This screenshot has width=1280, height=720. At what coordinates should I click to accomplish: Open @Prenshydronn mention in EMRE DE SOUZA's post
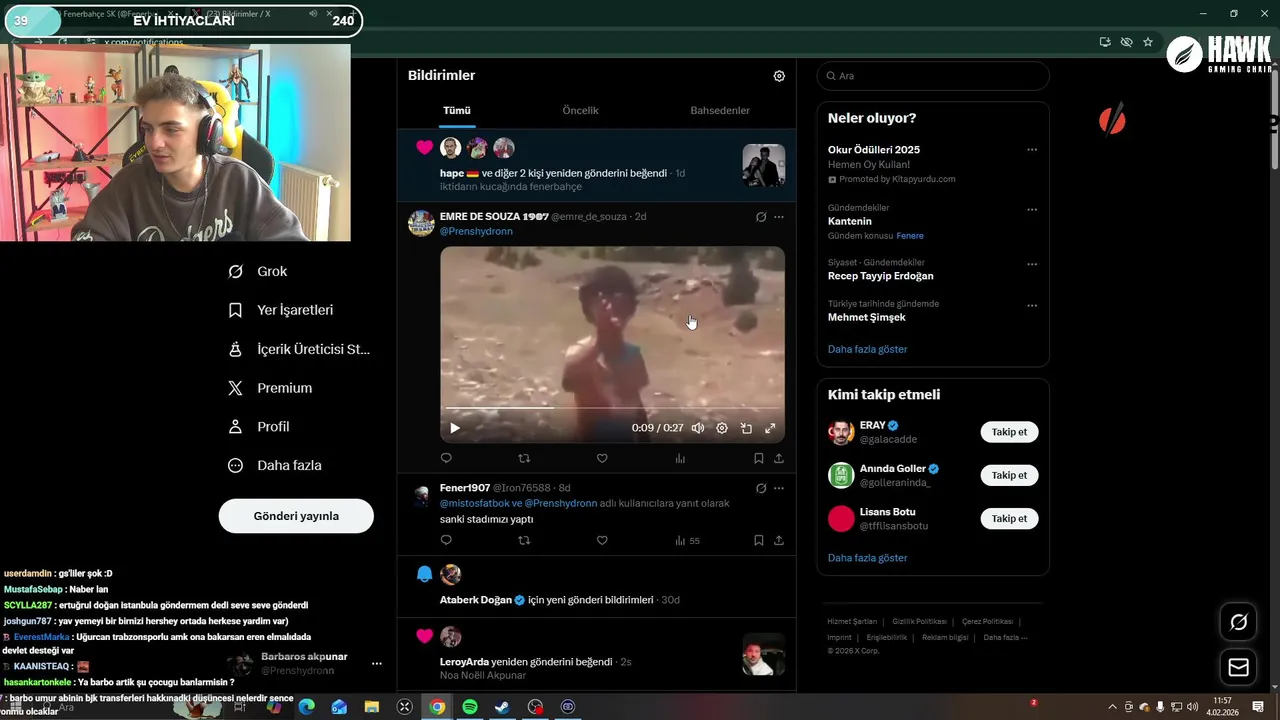476,231
